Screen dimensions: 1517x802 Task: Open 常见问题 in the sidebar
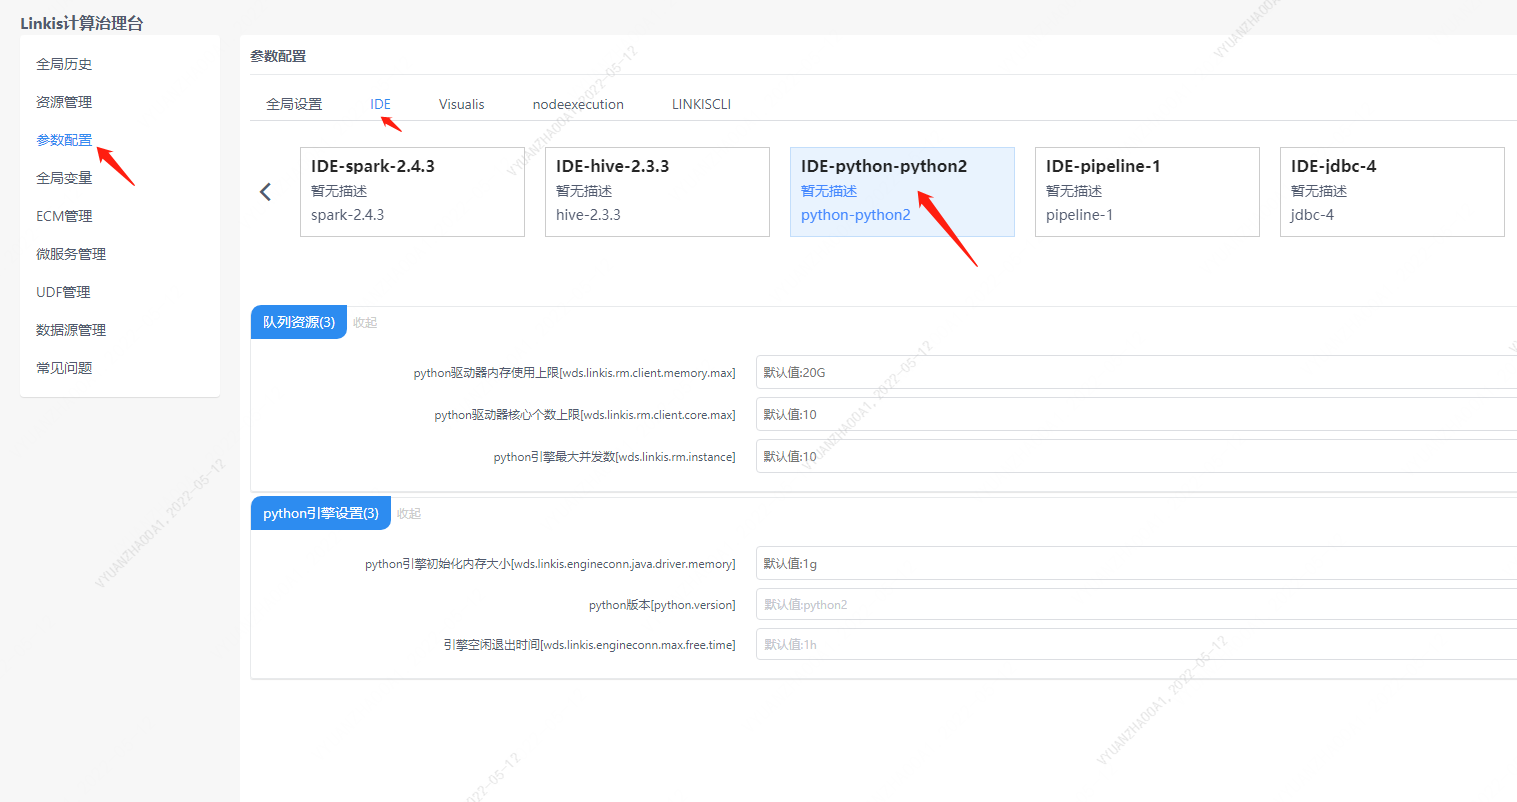(x=64, y=367)
